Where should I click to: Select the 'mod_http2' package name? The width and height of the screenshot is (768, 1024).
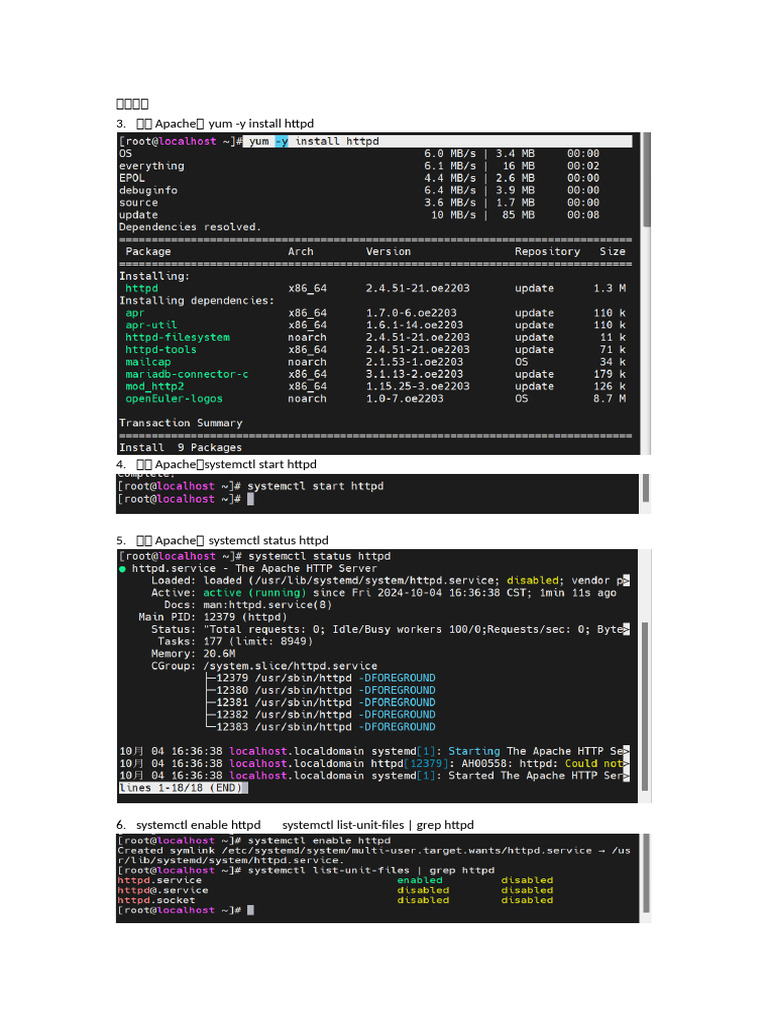155,386
